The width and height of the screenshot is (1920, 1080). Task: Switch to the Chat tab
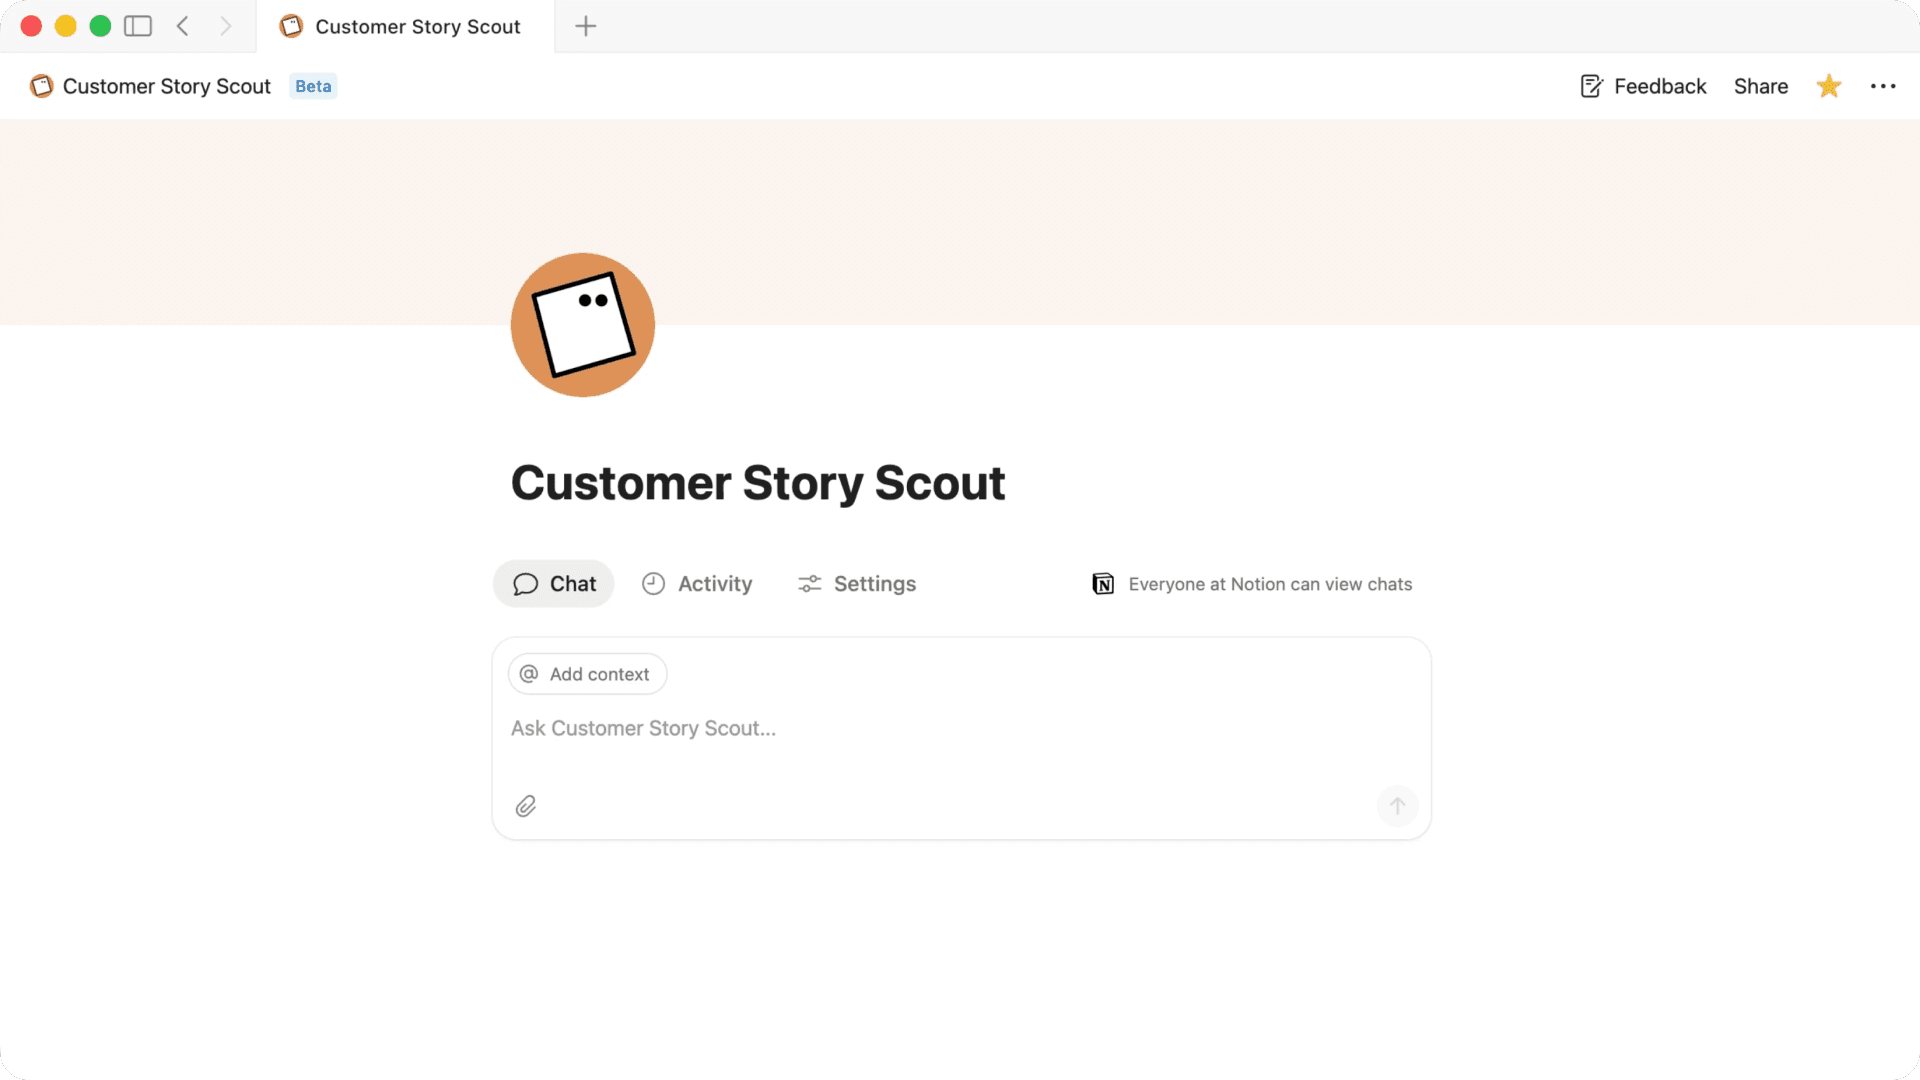click(x=554, y=584)
